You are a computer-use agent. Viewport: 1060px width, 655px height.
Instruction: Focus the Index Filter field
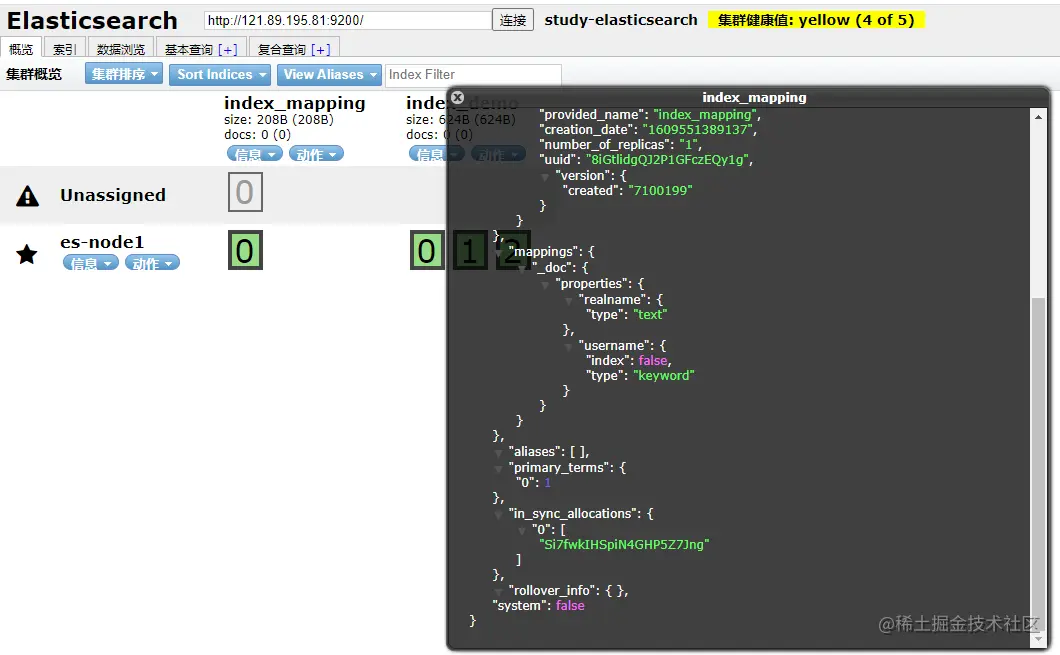473,74
